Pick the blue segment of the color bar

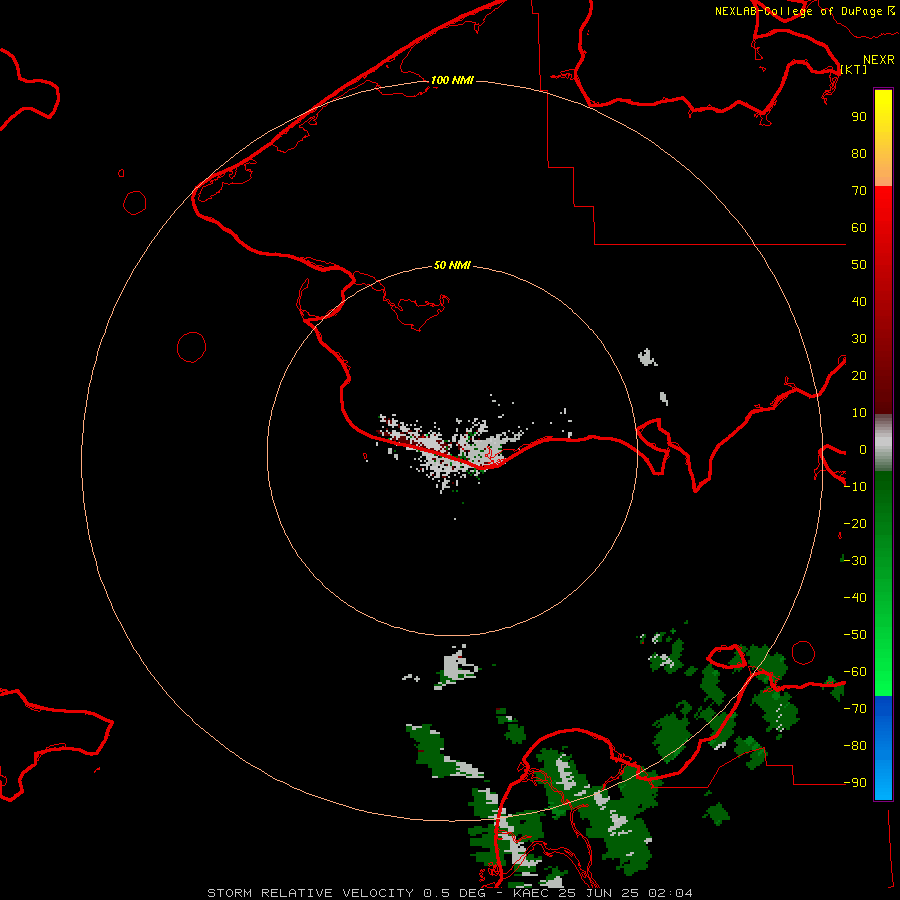pos(883,748)
